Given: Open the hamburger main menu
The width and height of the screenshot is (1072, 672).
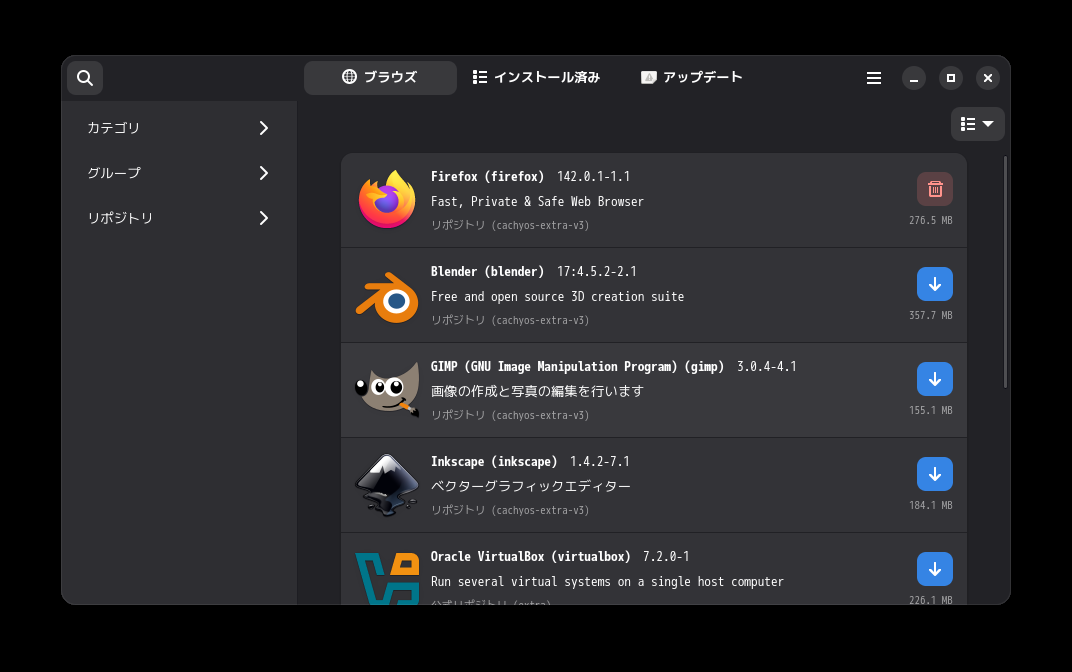Looking at the screenshot, I should (x=874, y=78).
